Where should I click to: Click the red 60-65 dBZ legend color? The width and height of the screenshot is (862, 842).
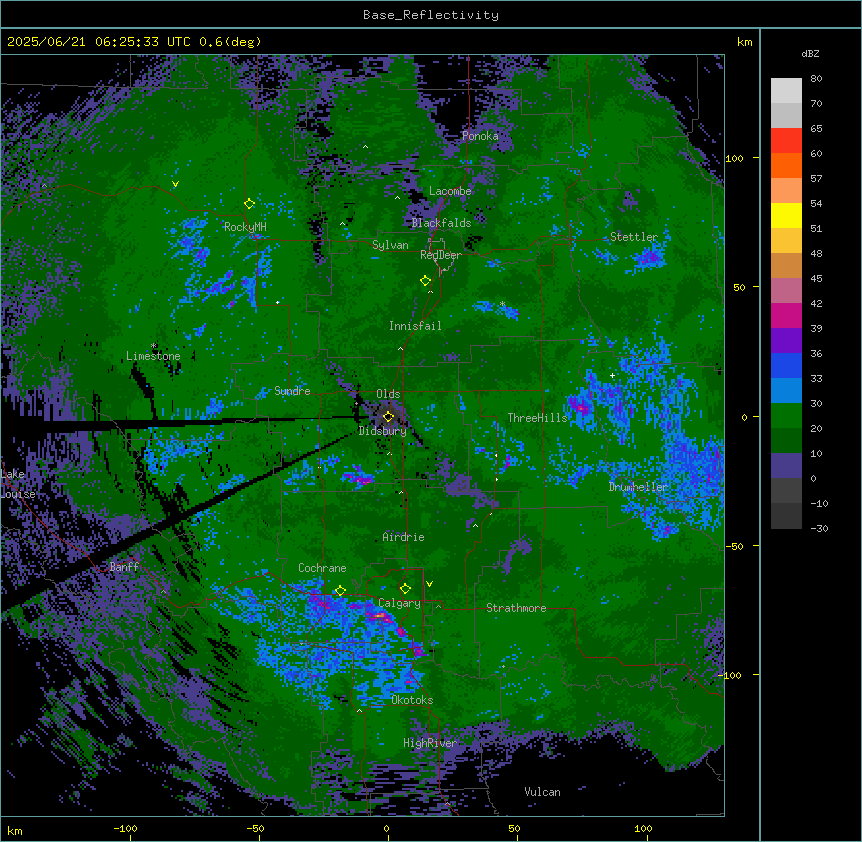pos(786,141)
